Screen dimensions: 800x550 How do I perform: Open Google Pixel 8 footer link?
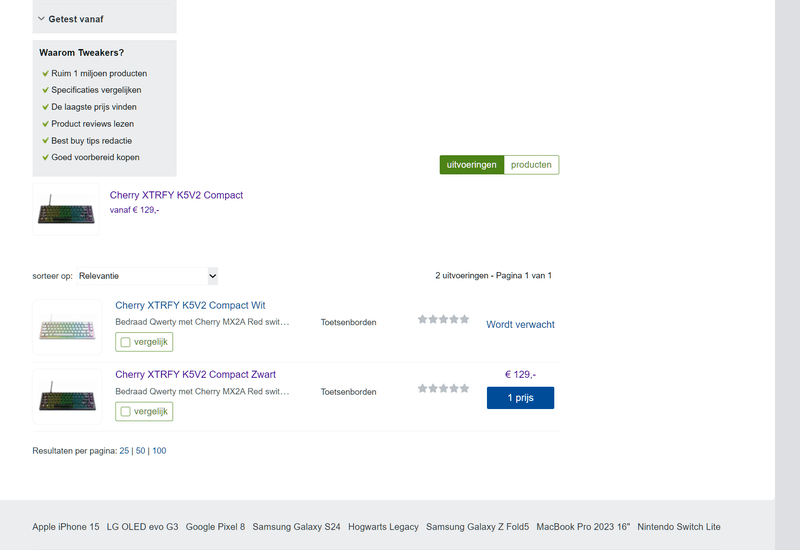click(x=215, y=527)
